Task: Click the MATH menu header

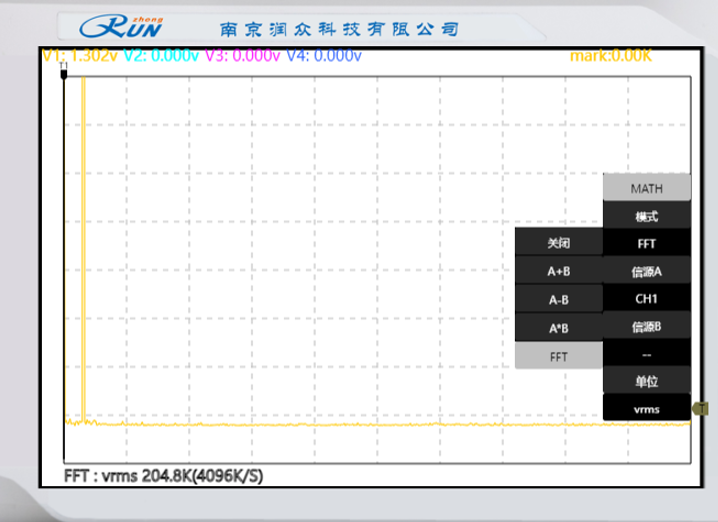Action: point(646,188)
